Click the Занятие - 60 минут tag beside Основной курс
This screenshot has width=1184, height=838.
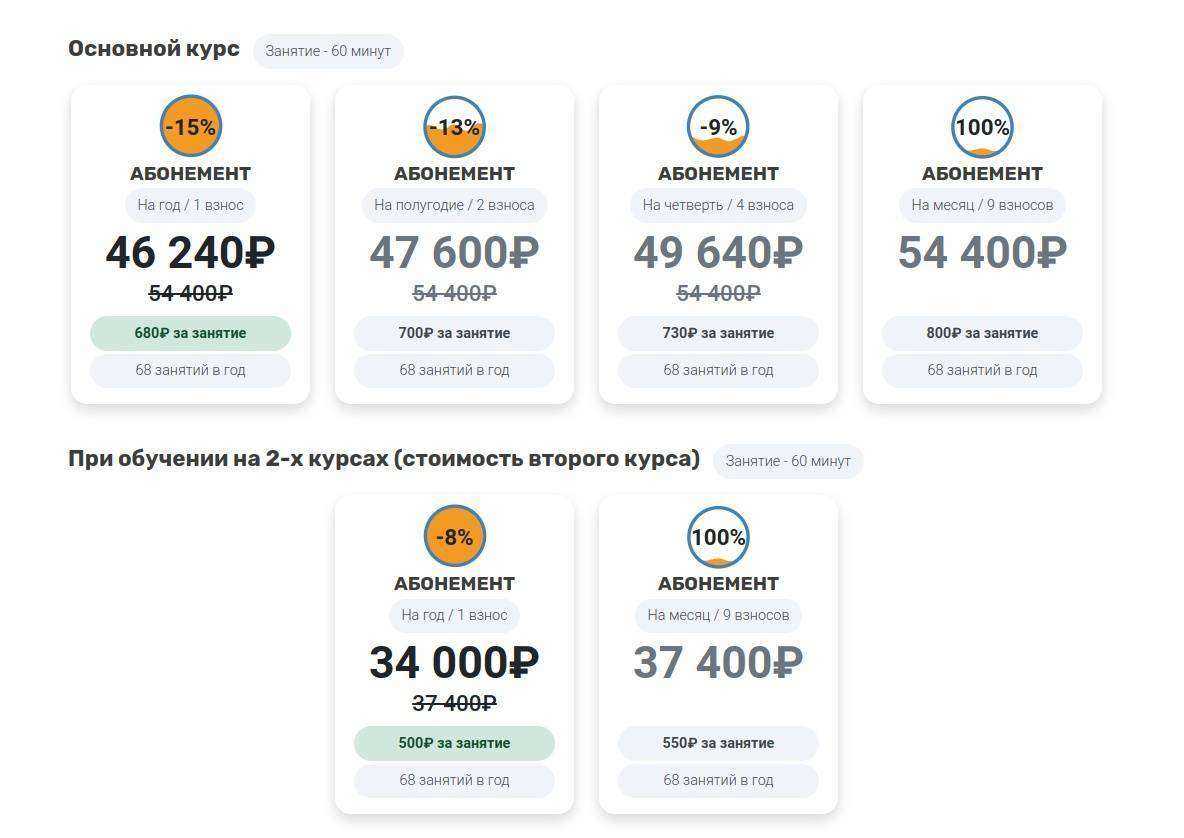[328, 51]
